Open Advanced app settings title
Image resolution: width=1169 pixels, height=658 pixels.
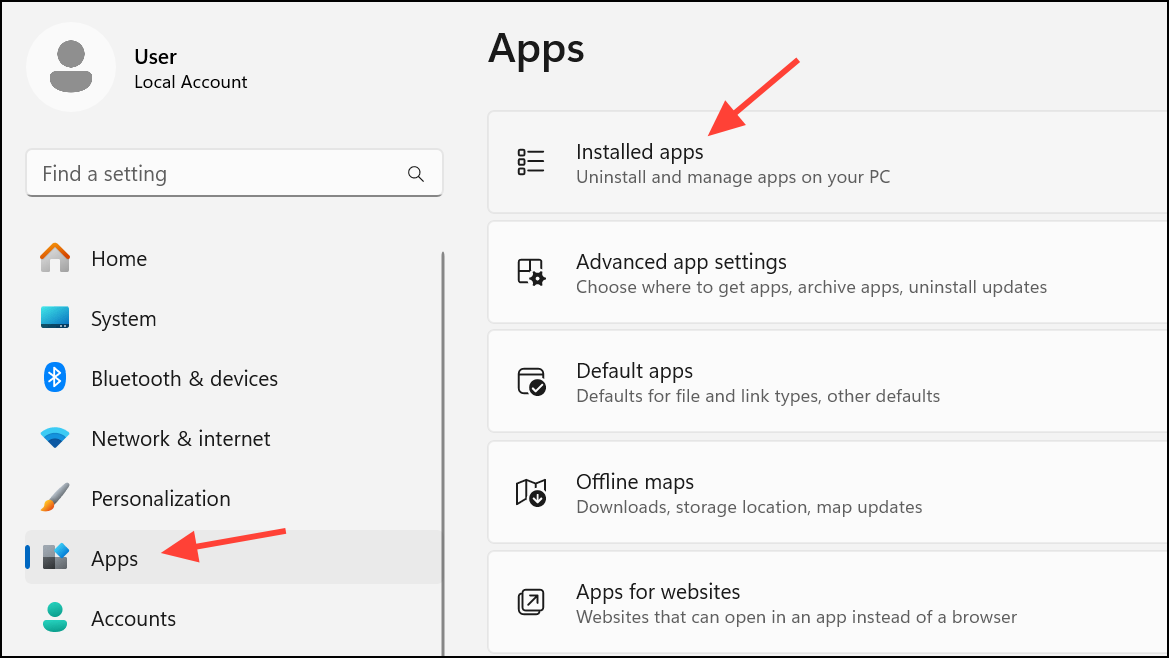(681, 262)
